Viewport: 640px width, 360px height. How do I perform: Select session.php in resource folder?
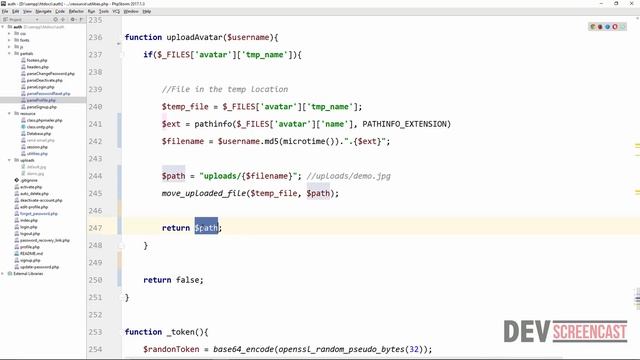(34, 147)
